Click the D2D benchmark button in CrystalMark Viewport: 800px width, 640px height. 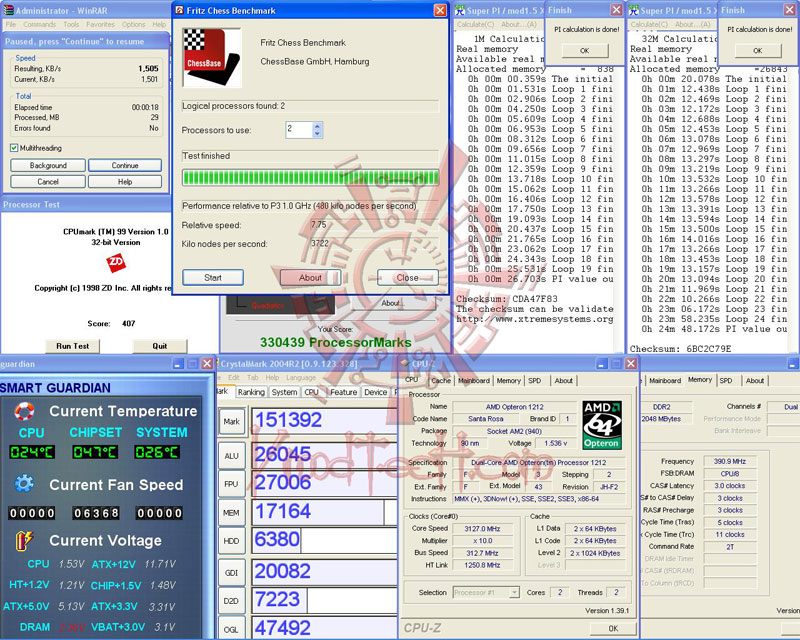231,601
